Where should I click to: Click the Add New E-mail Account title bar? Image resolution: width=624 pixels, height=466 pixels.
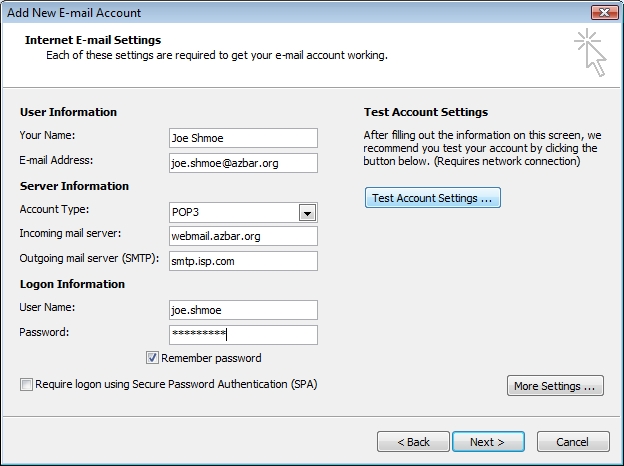(x=296, y=12)
